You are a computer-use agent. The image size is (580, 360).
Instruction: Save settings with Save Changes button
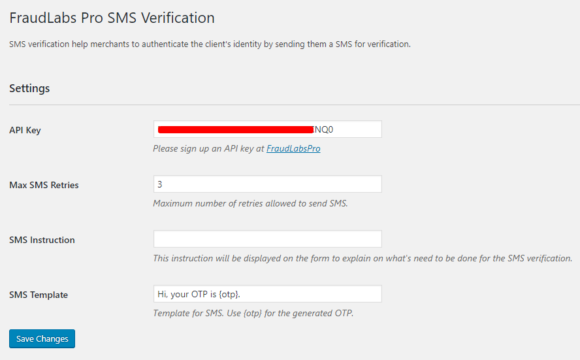click(42, 339)
